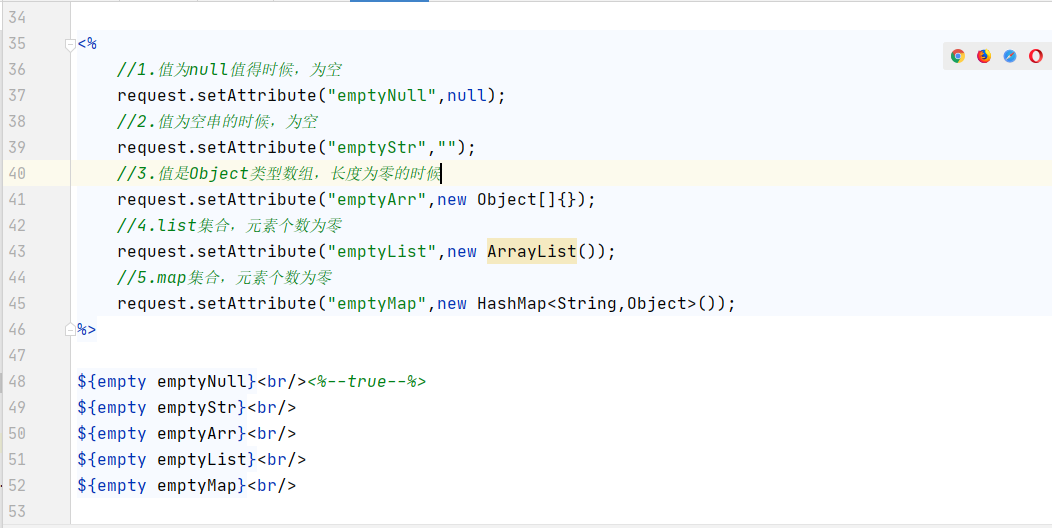The image size is (1052, 528).
Task: Click ${empty emptyList} expression on line 51
Action: (x=167, y=460)
